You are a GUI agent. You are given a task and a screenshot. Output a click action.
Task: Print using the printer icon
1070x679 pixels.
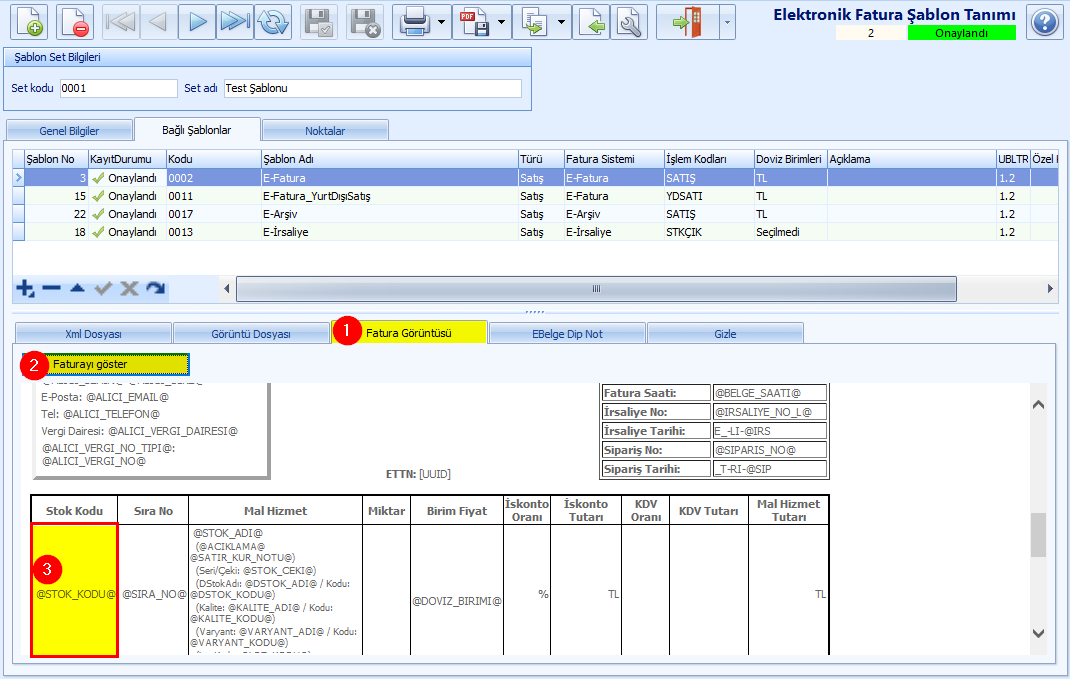click(414, 22)
